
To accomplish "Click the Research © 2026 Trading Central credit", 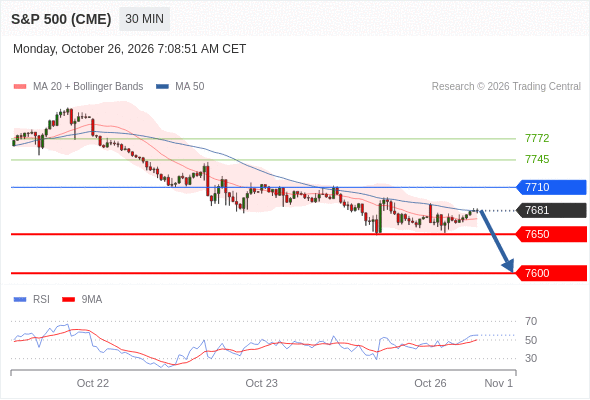I will (x=506, y=87).
